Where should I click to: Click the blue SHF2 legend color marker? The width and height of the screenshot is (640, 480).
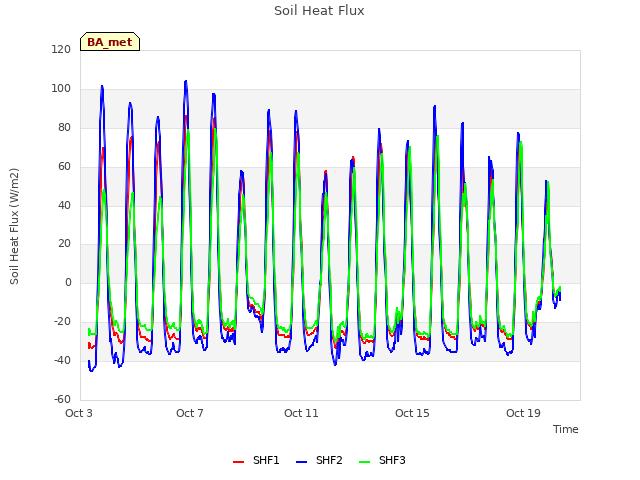[301, 462]
